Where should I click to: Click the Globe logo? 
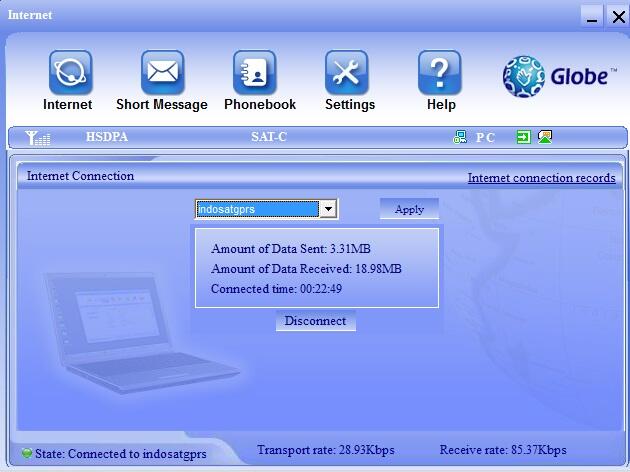pos(559,76)
